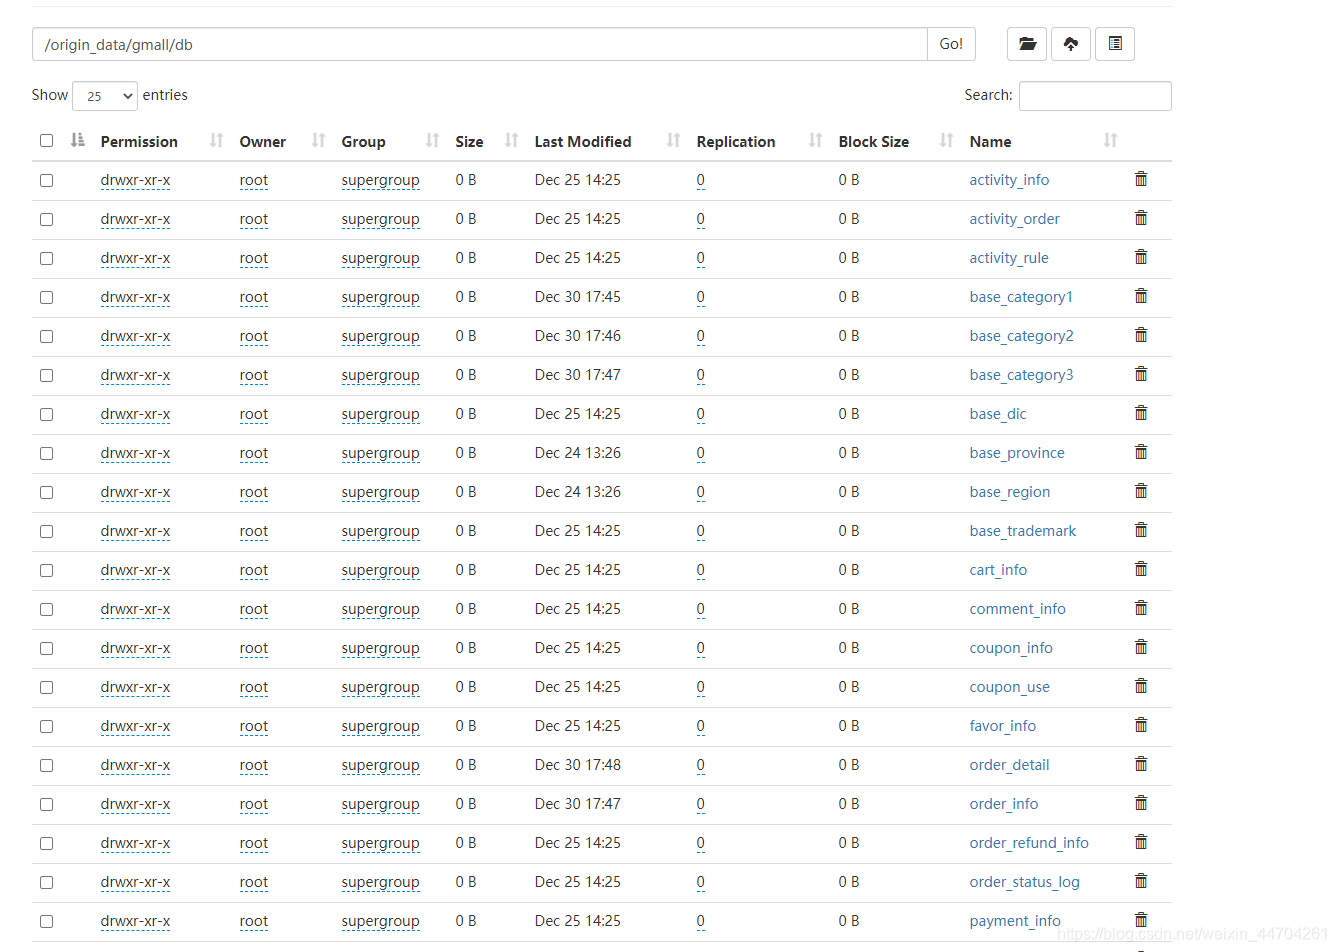
Task: Click "Dec 30 17:48" modified time cell
Action: click(577, 765)
